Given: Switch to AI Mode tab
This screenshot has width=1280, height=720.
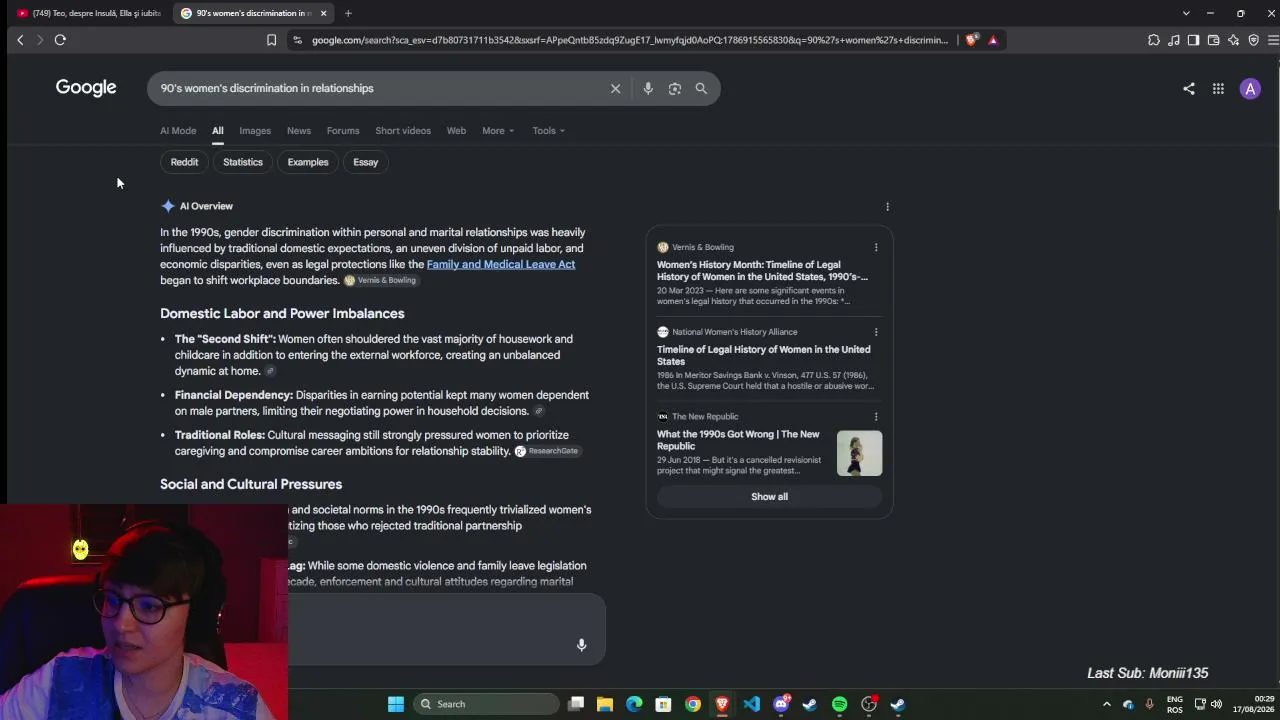Looking at the screenshot, I should [x=178, y=131].
